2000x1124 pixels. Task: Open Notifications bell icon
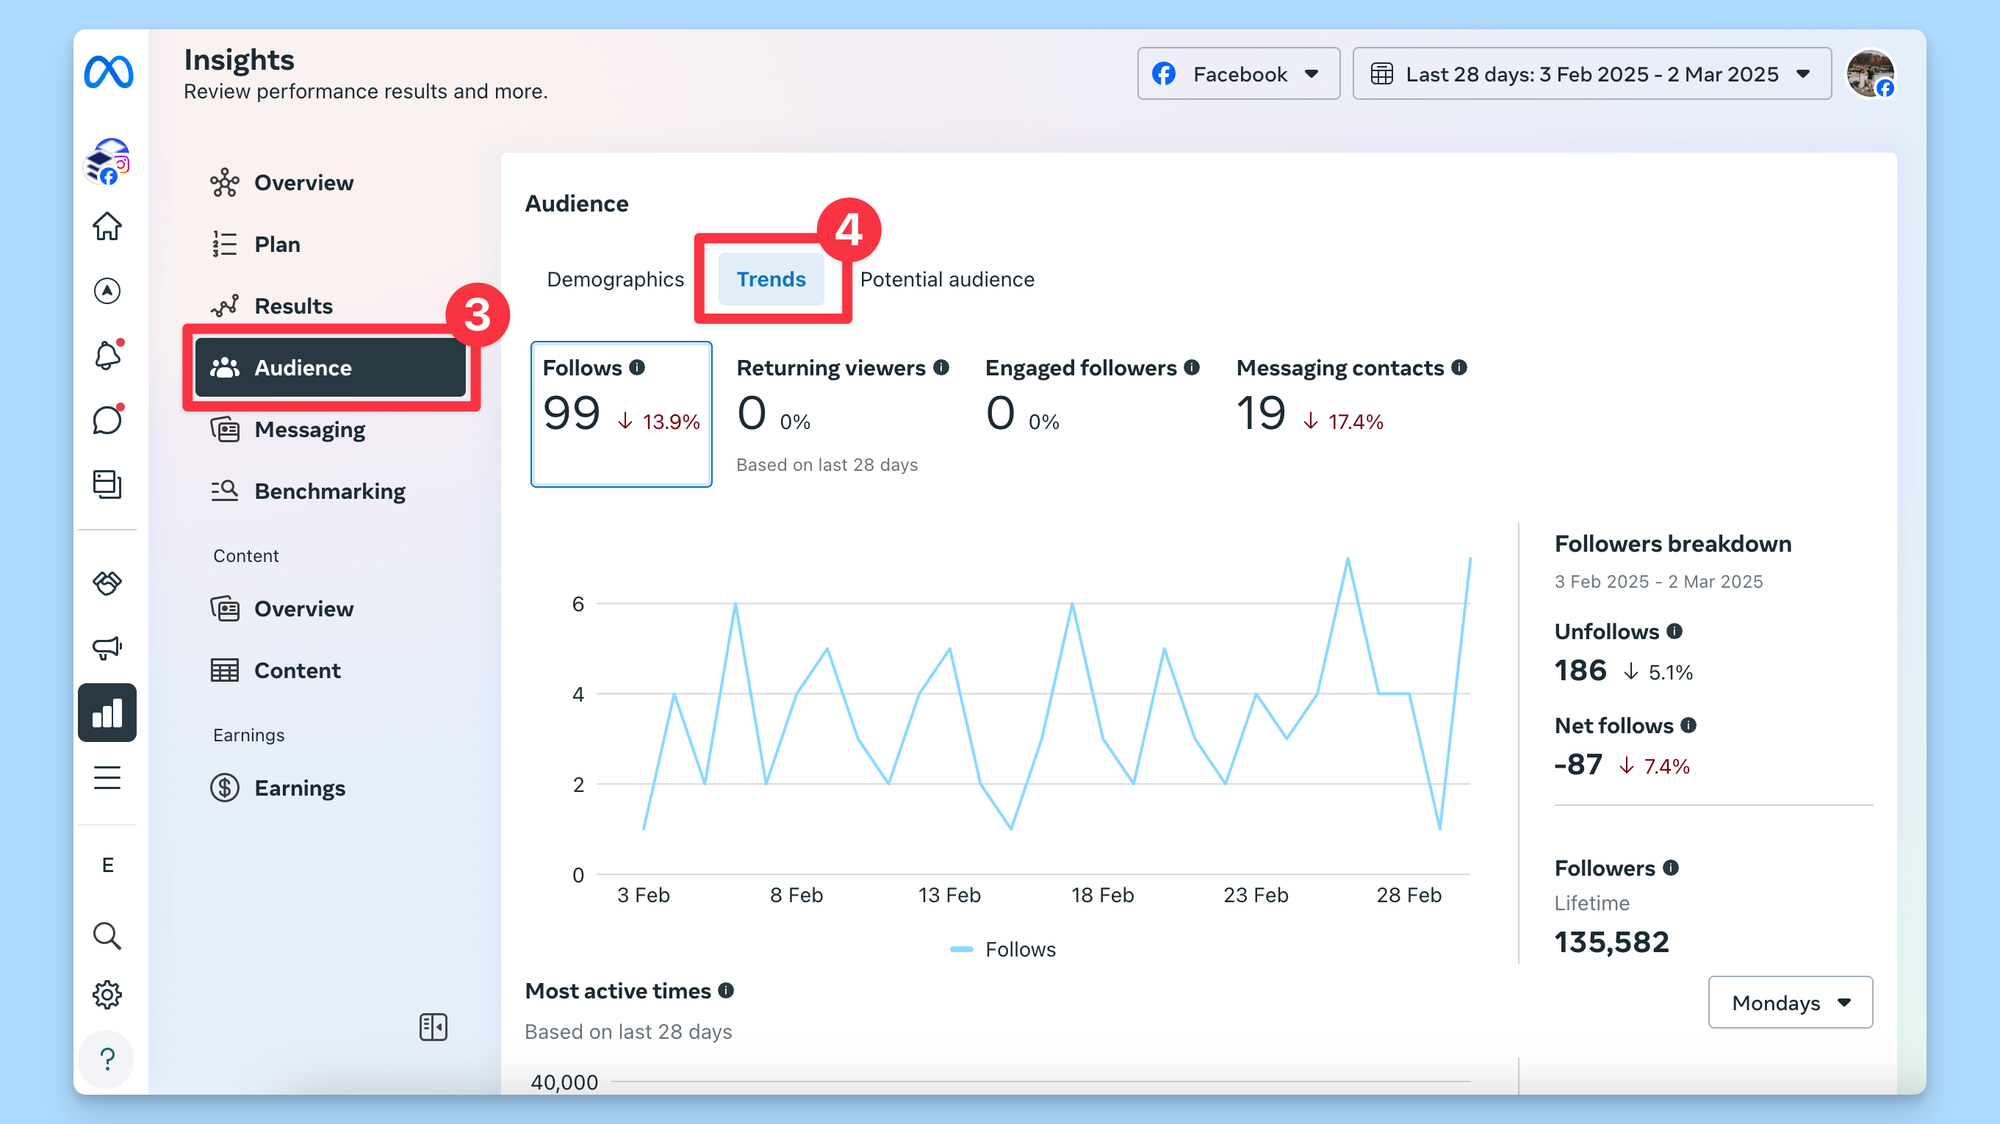[x=107, y=355]
